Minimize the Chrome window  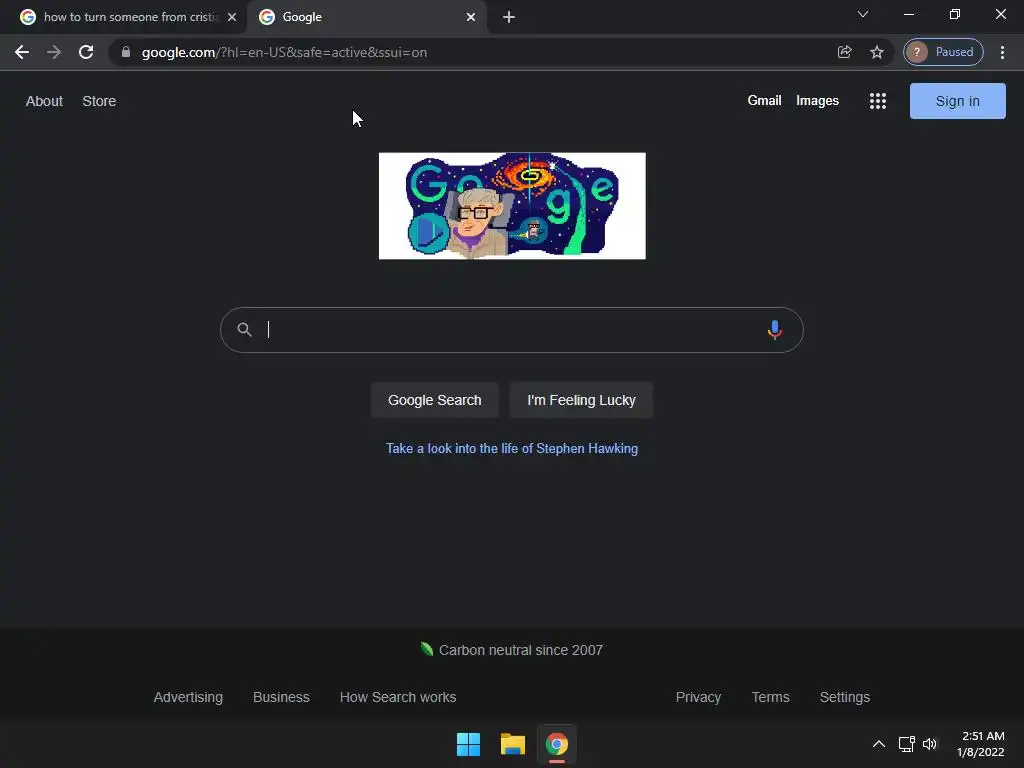point(908,14)
